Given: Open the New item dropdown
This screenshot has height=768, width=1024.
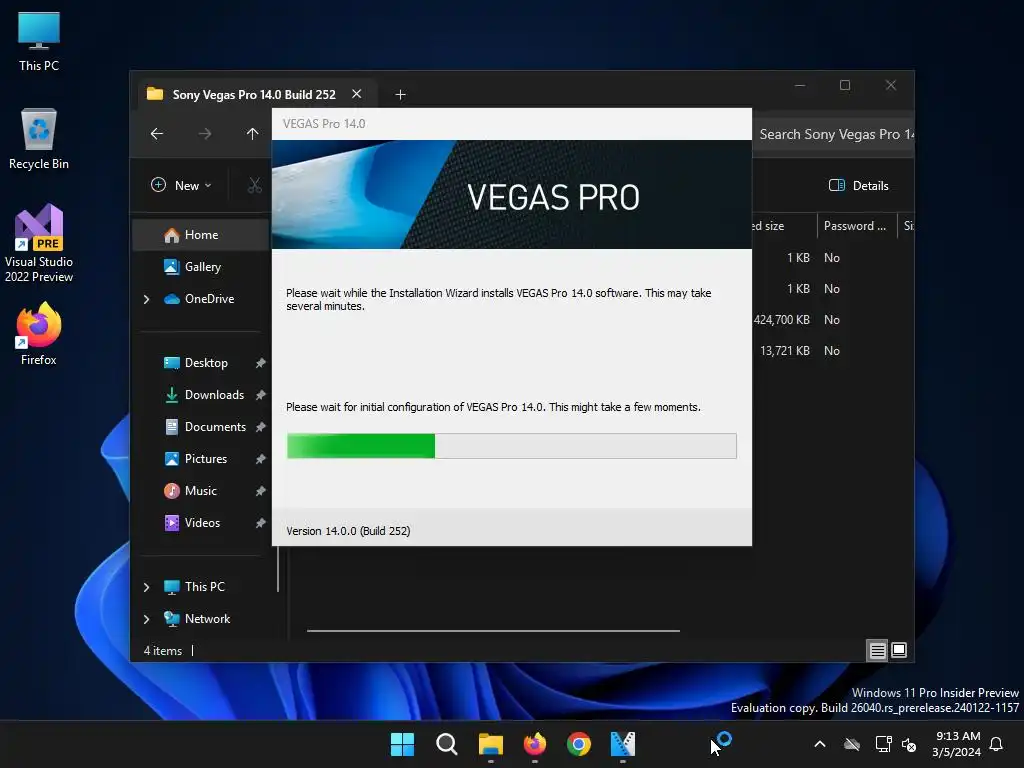Looking at the screenshot, I should pyautogui.click(x=181, y=185).
